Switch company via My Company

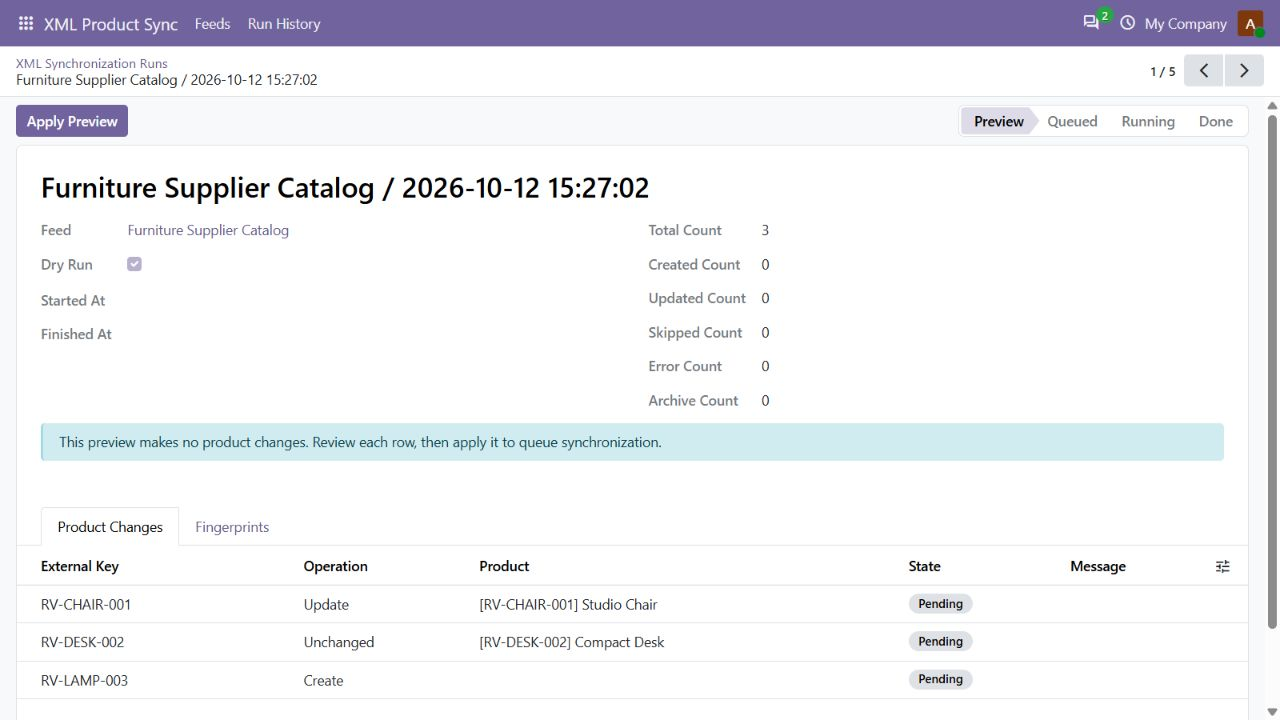click(1185, 23)
